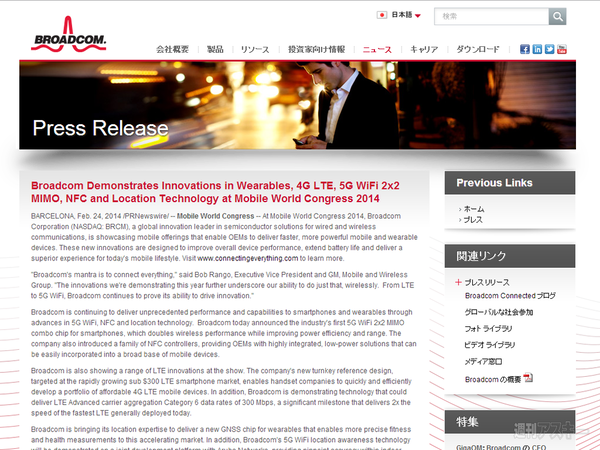Screen dimensions: 600x450
Task: Click the Previous Links panel header
Action: pyautogui.click(x=510, y=183)
